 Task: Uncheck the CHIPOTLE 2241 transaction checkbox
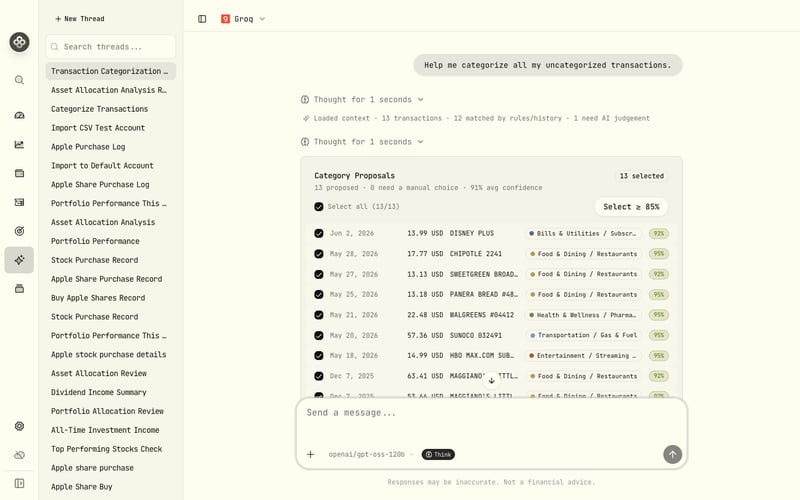(x=319, y=254)
